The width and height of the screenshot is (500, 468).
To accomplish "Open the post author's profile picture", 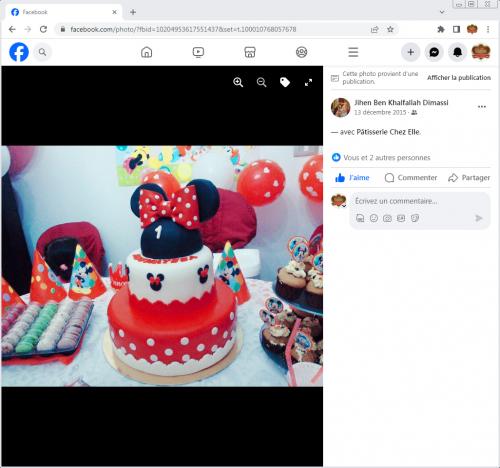I will click(x=340, y=107).
